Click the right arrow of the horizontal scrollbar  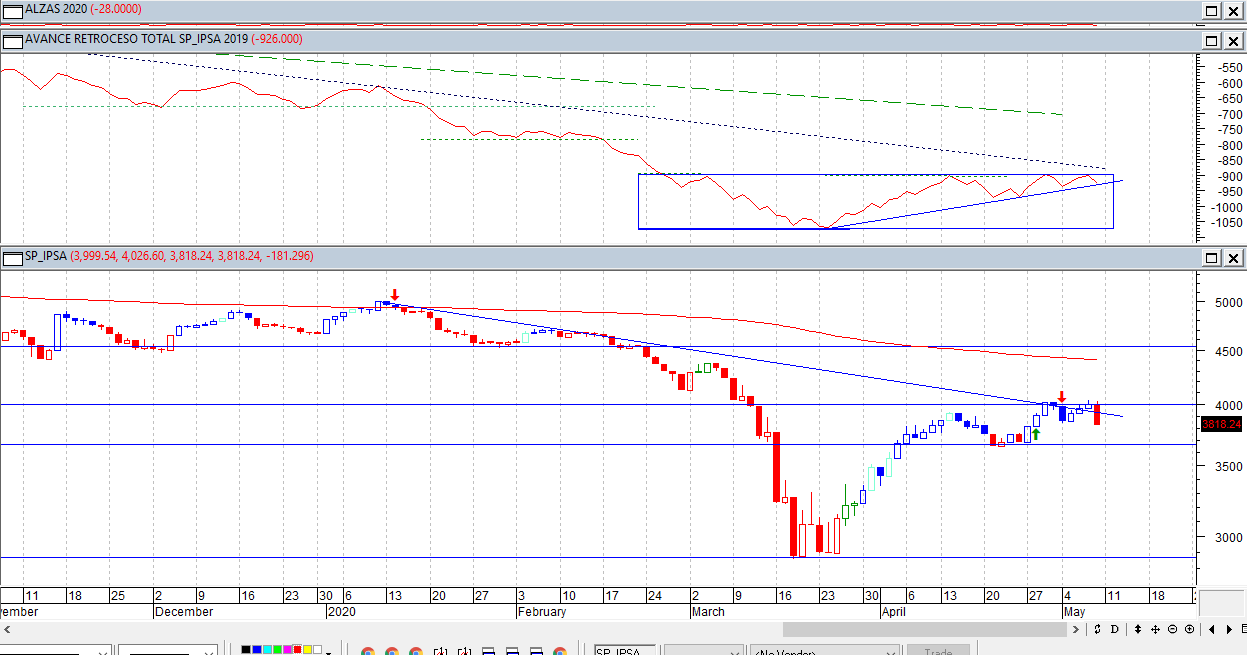1076,629
